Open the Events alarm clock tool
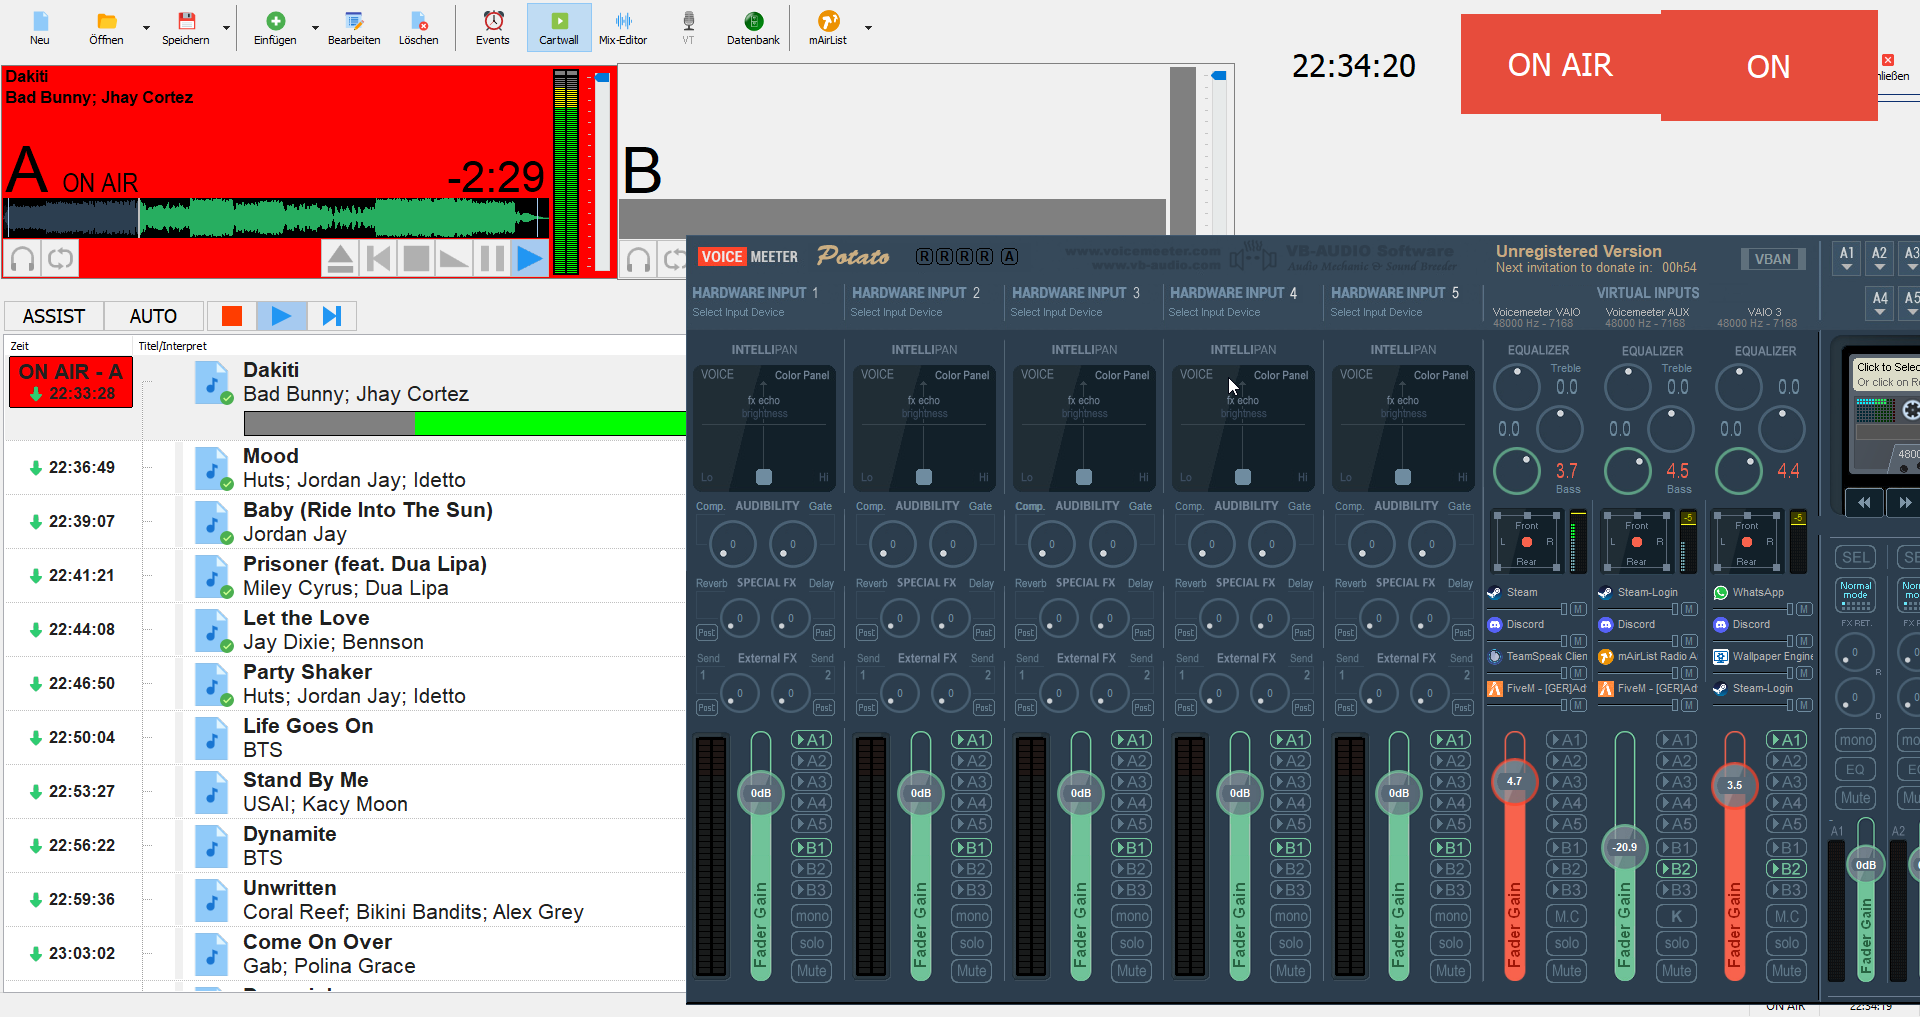 coord(492,27)
